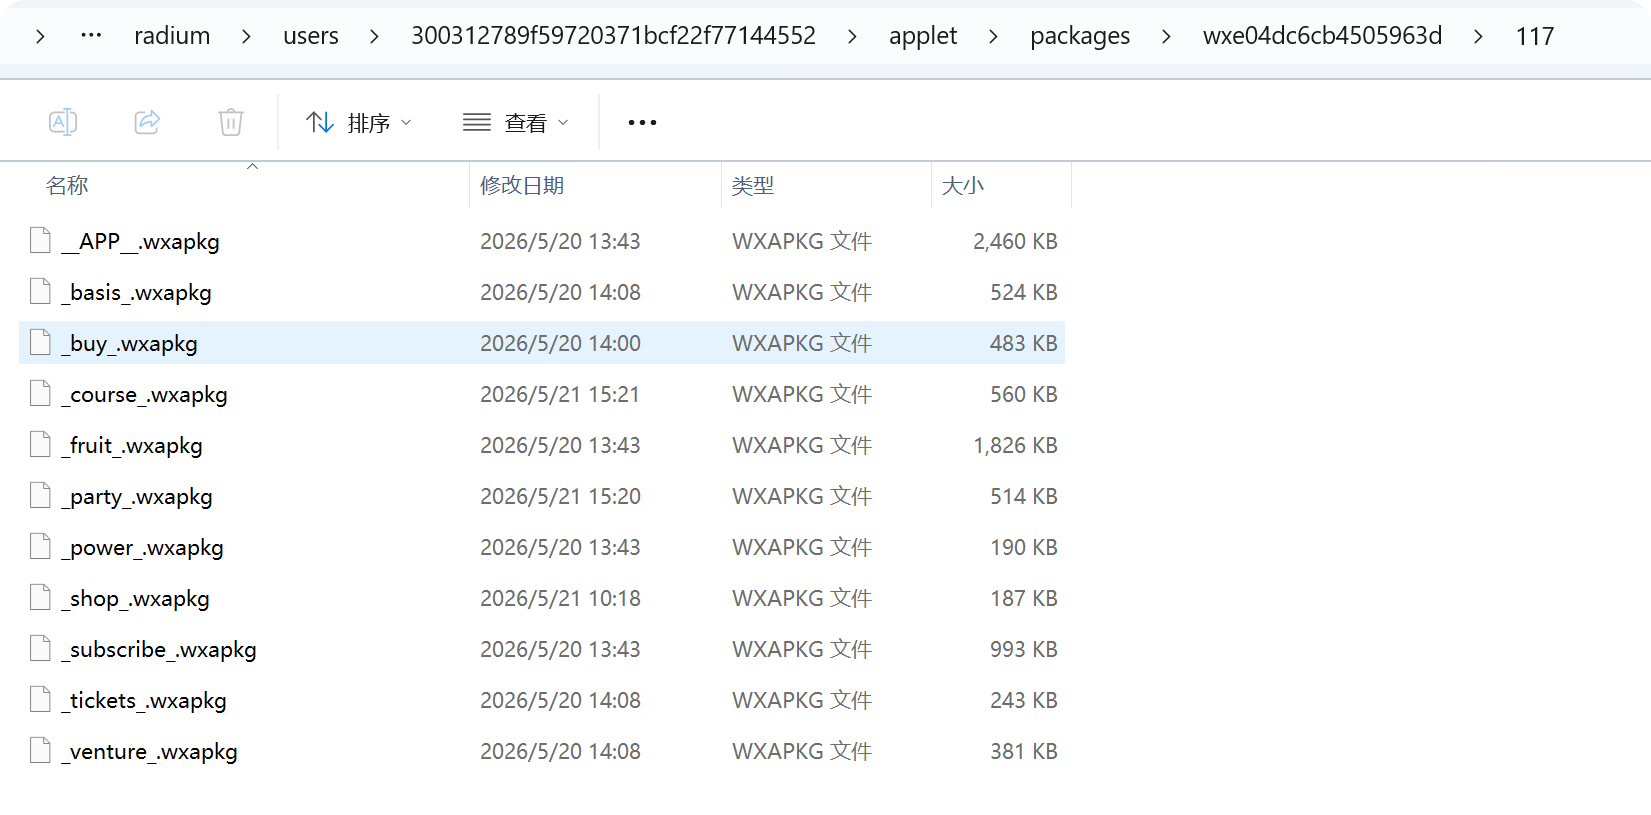Image resolution: width=1651 pixels, height=815 pixels.
Task: Click the share icon in toolbar
Action: pyautogui.click(x=147, y=122)
